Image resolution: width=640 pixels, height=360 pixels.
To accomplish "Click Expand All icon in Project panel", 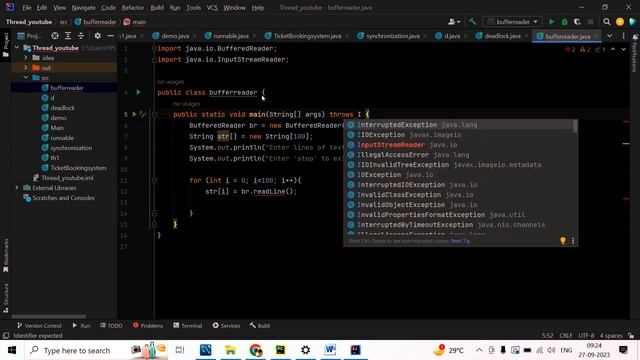I will (68, 36).
